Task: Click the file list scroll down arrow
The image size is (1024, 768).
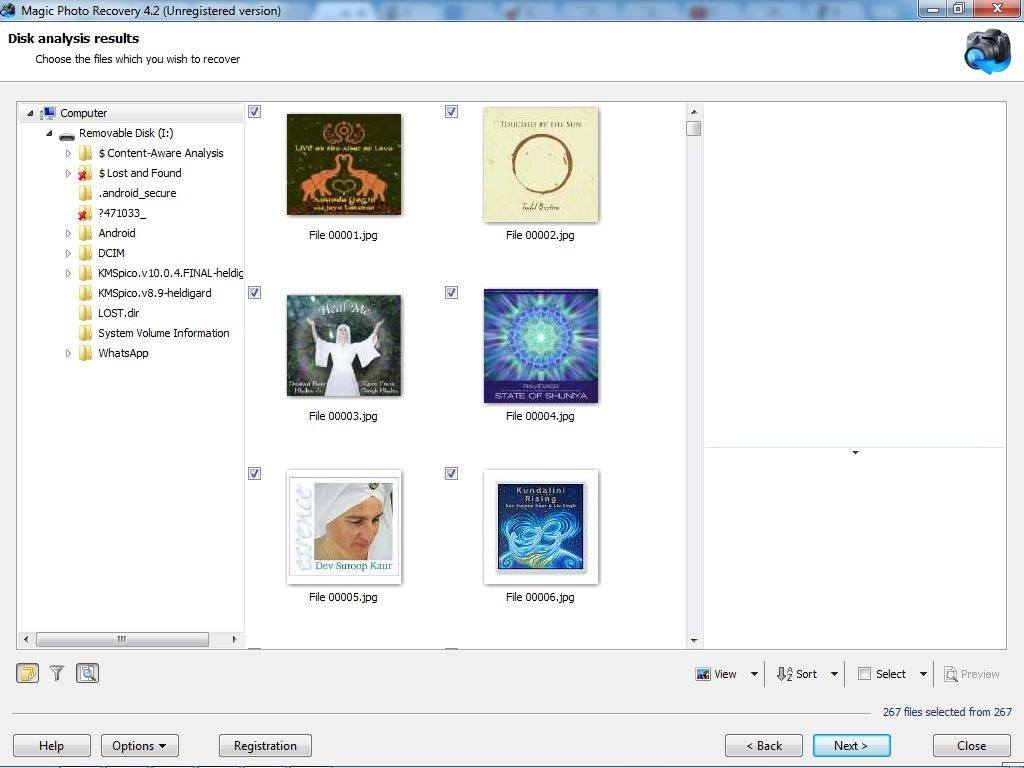Action: [694, 641]
